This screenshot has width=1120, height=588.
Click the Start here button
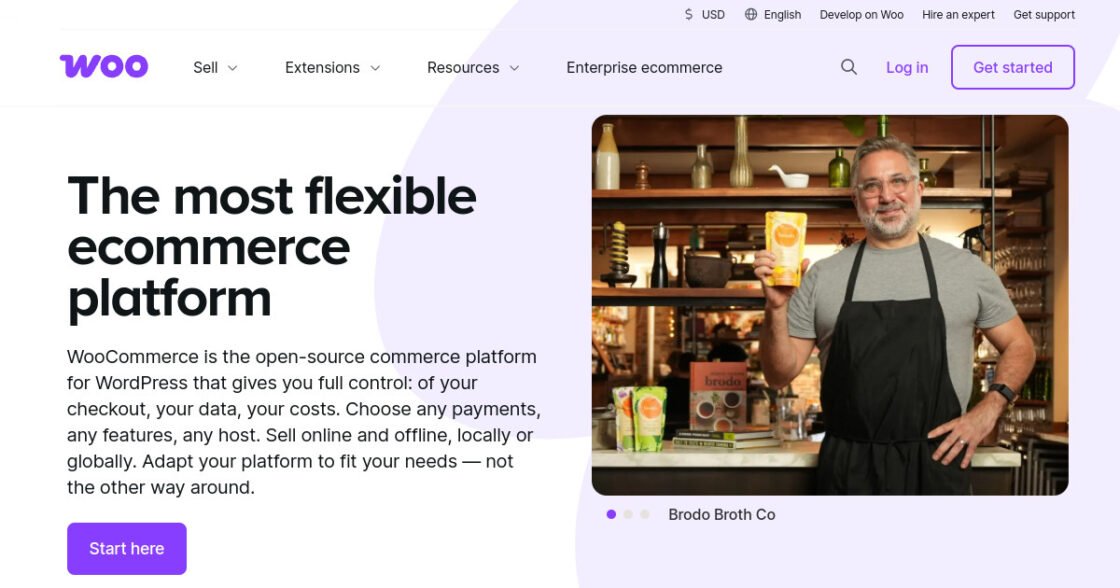click(126, 549)
